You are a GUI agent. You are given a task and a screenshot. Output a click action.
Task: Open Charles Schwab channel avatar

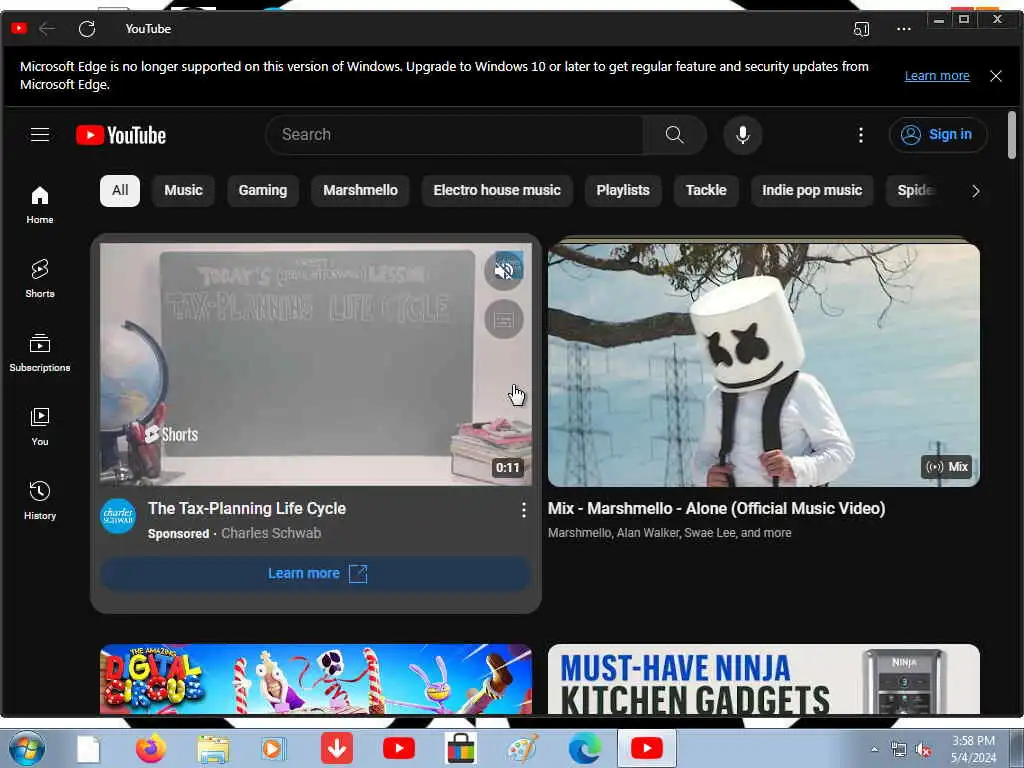coord(118,517)
